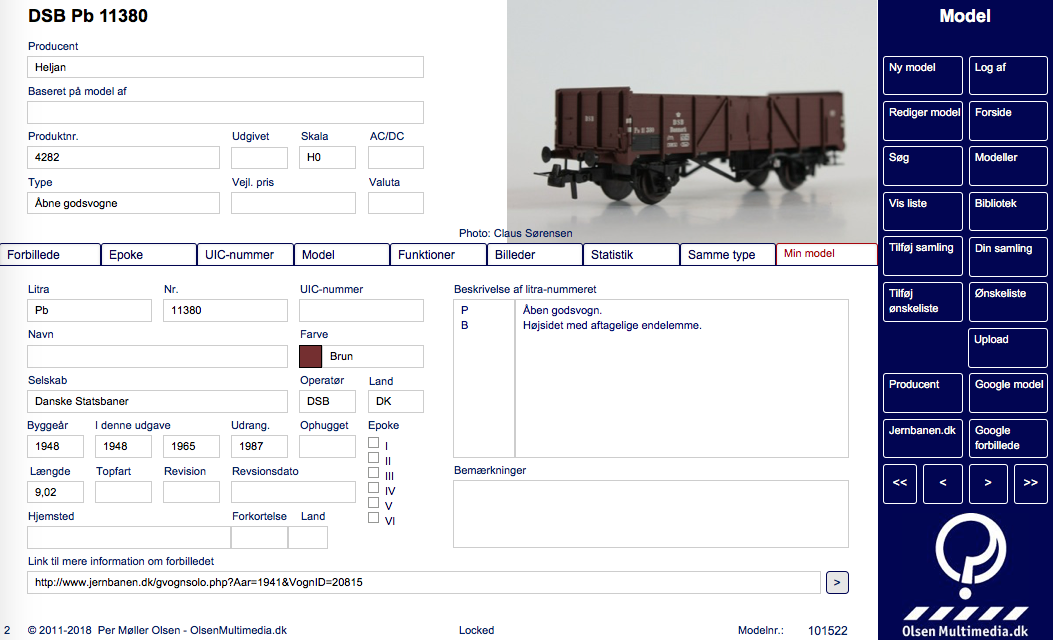
Task: Open the Bibliotek section
Action: [1008, 212]
